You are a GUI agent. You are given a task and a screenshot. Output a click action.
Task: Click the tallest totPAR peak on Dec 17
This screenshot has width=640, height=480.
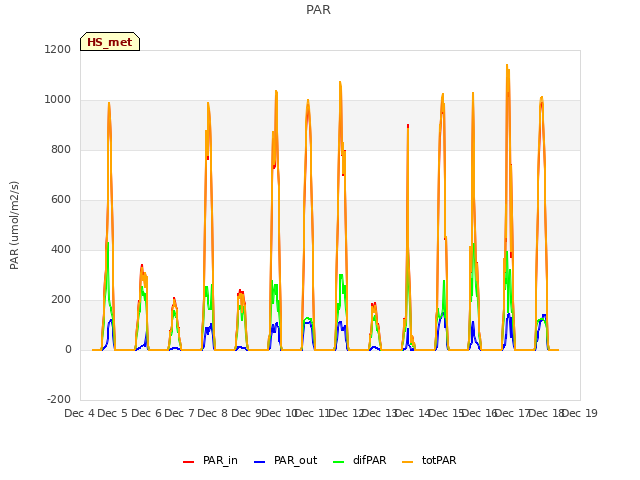(x=507, y=65)
